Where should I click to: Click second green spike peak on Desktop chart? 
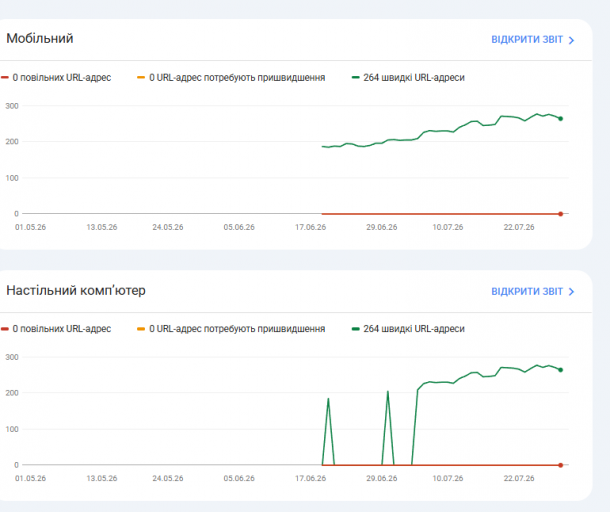tap(388, 392)
